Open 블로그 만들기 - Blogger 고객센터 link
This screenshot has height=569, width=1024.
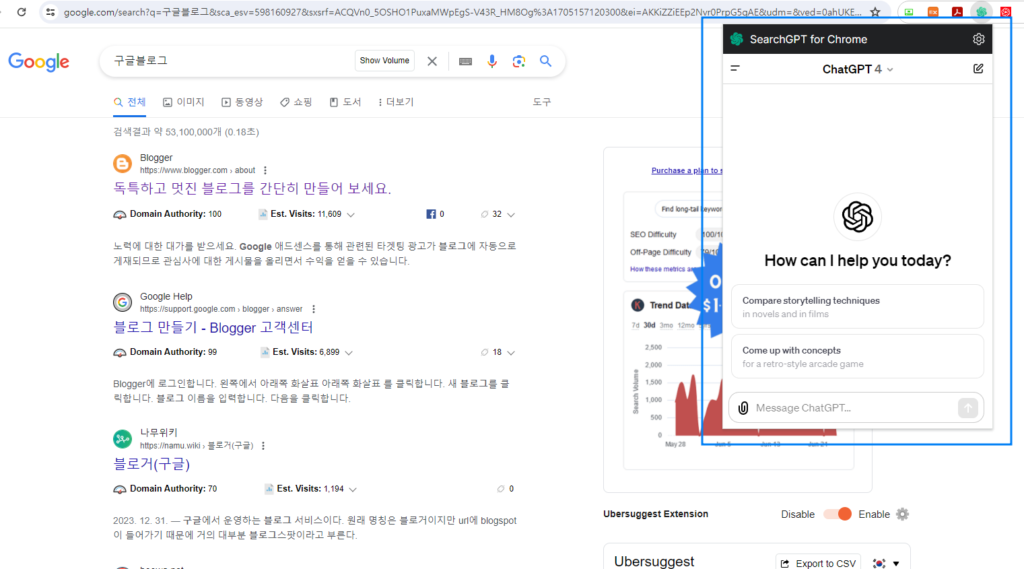(213, 327)
